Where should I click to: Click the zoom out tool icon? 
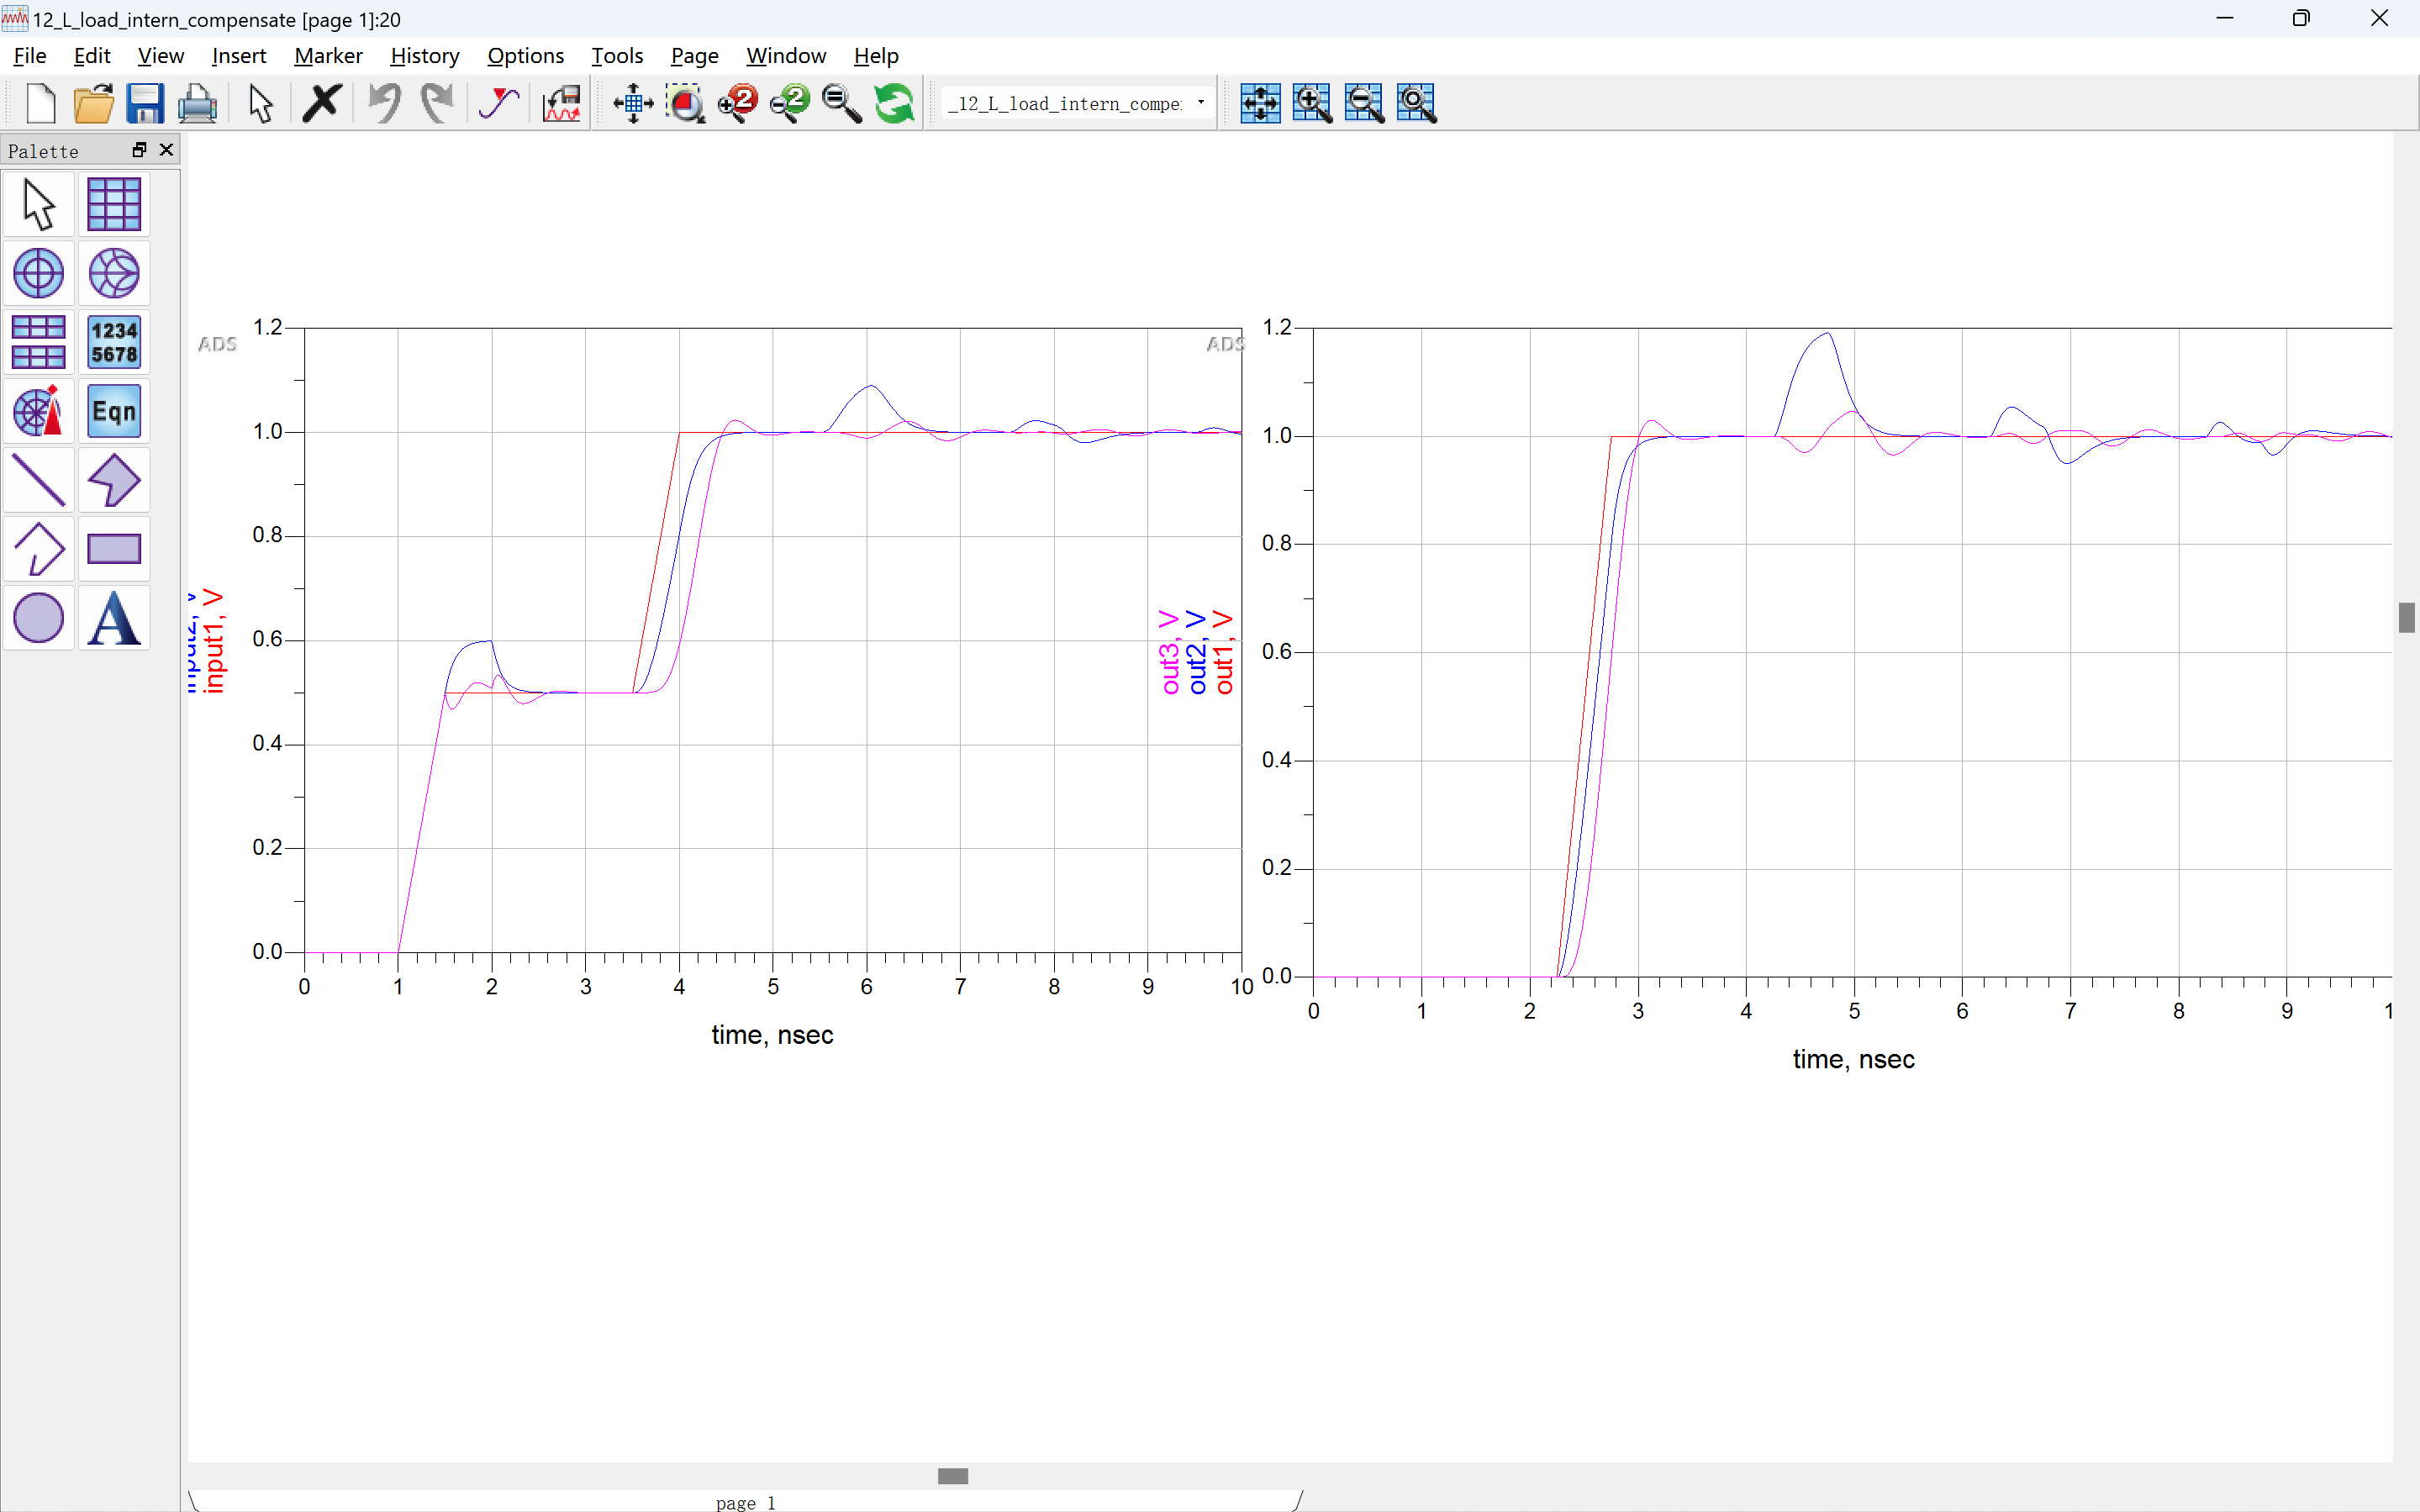tap(788, 101)
